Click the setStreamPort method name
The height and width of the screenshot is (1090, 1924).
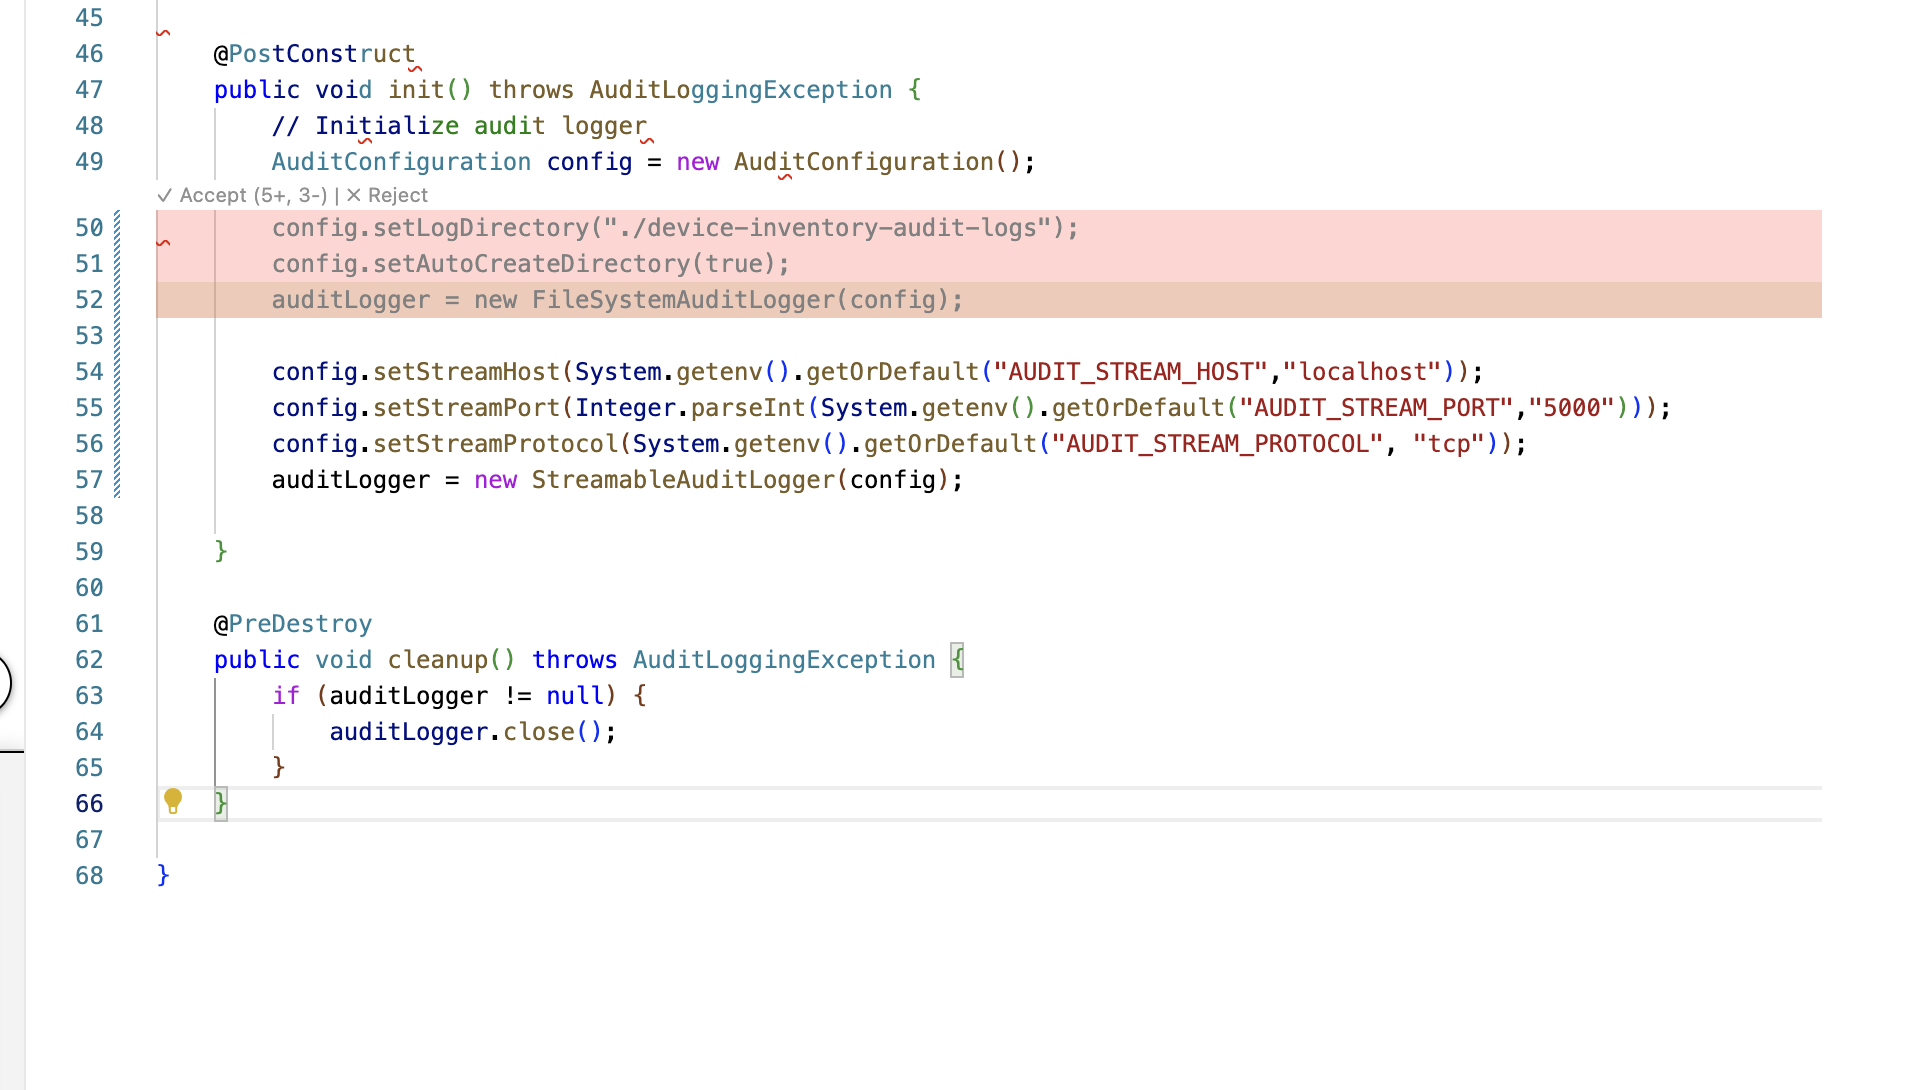tap(466, 408)
